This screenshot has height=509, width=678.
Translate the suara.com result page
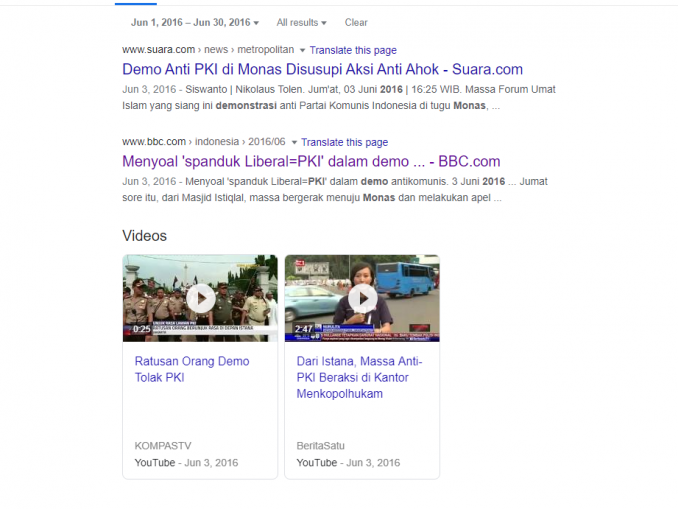coord(353,50)
